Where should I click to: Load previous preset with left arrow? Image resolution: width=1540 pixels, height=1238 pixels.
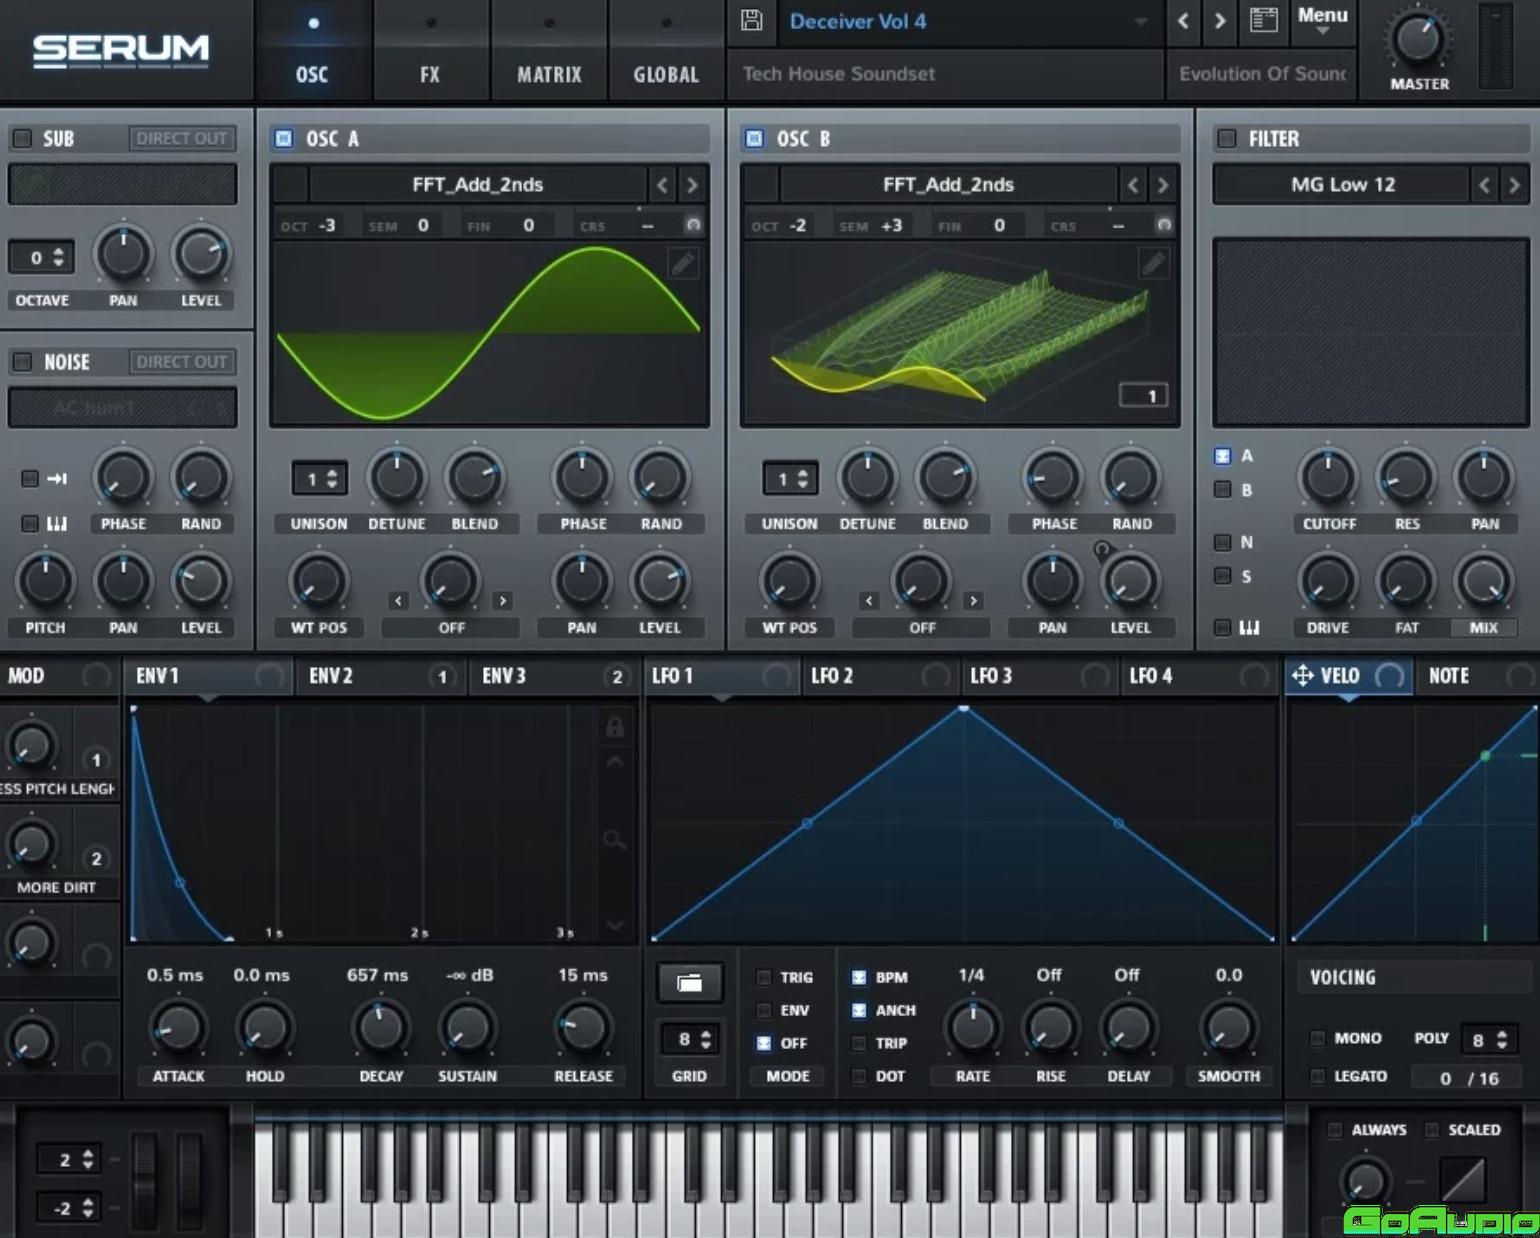pos(1183,21)
